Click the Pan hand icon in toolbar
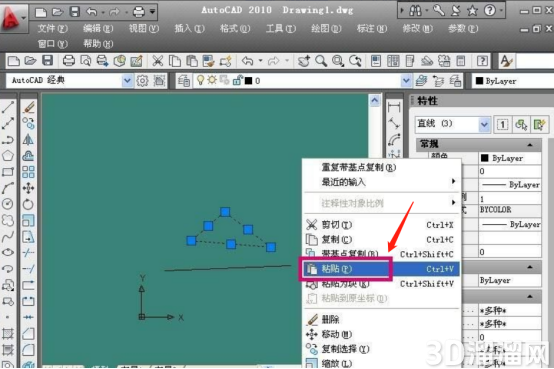The width and height of the screenshot is (554, 369). click(x=303, y=61)
